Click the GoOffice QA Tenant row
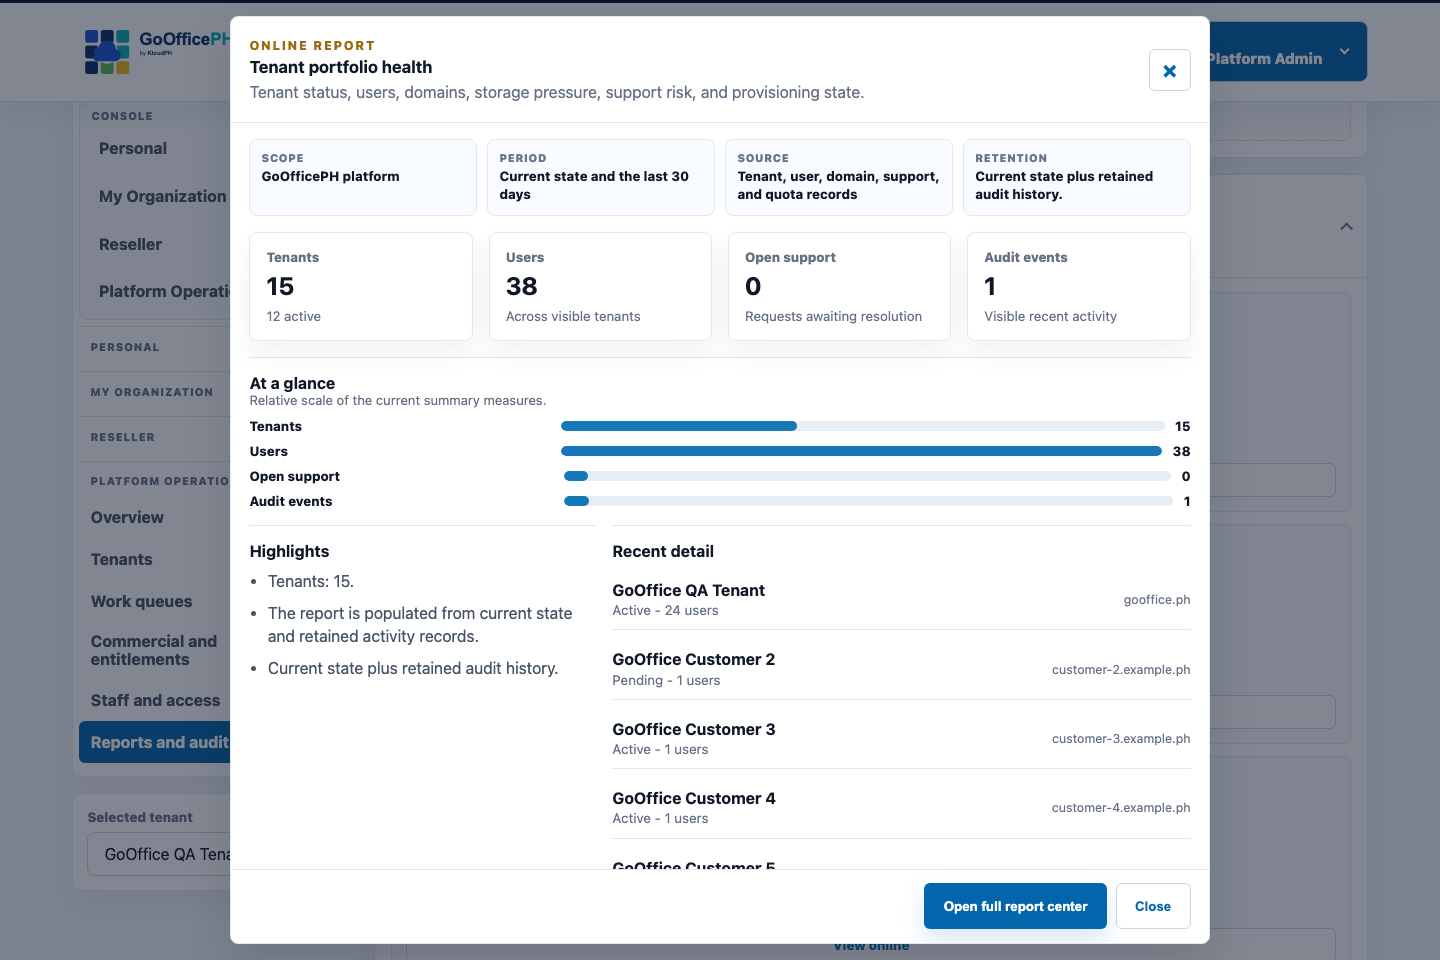Screen dimensions: 1440x960 tap(901, 600)
